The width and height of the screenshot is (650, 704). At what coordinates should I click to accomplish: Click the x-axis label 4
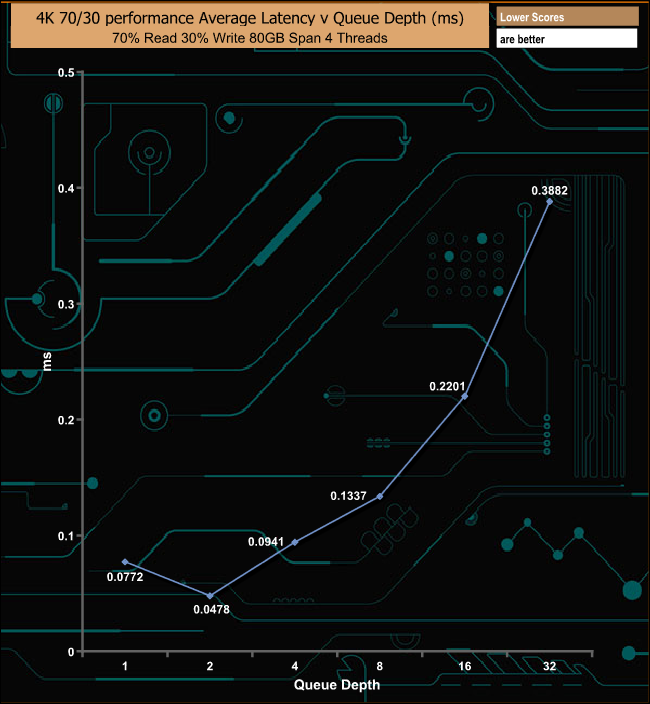295,666
